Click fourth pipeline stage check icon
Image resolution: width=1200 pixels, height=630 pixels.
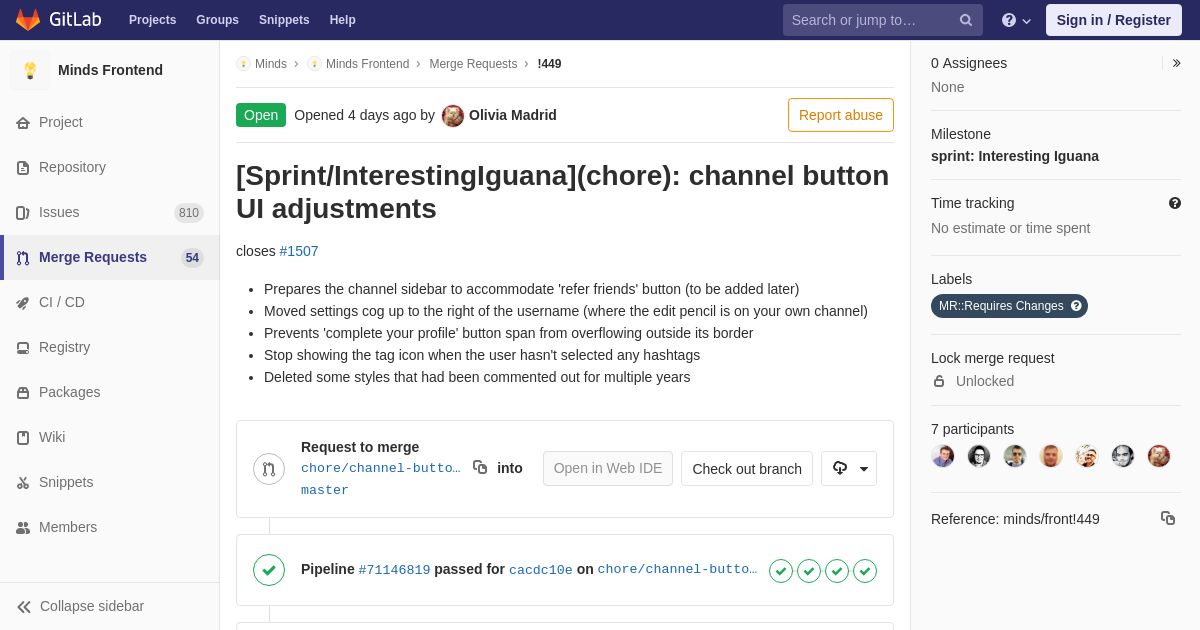[865, 571]
